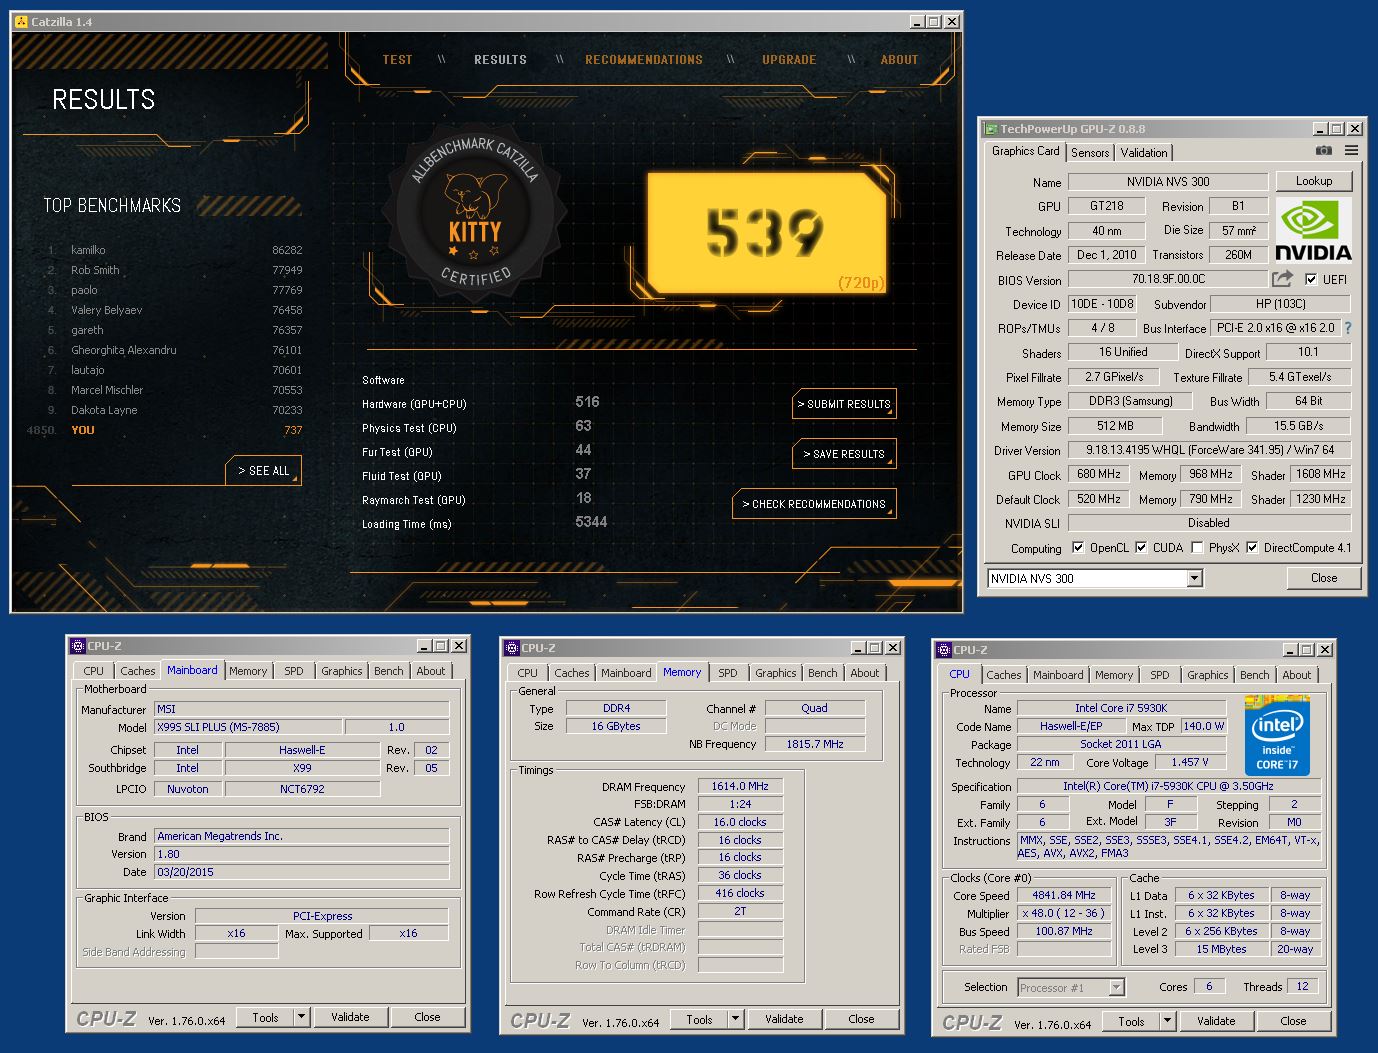Click the BIOS Version field 70.18.9F.00.0C
Image resolution: width=1378 pixels, height=1053 pixels.
(x=1168, y=279)
